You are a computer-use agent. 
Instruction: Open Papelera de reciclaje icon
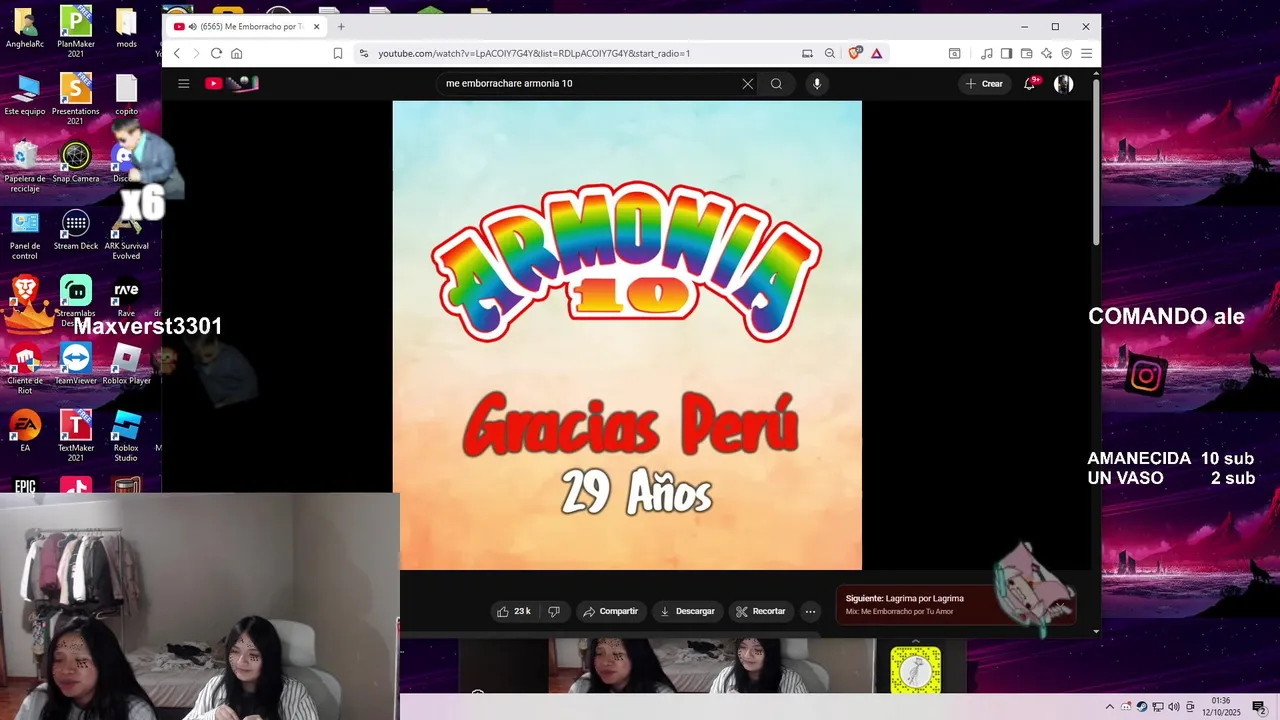pos(25,167)
